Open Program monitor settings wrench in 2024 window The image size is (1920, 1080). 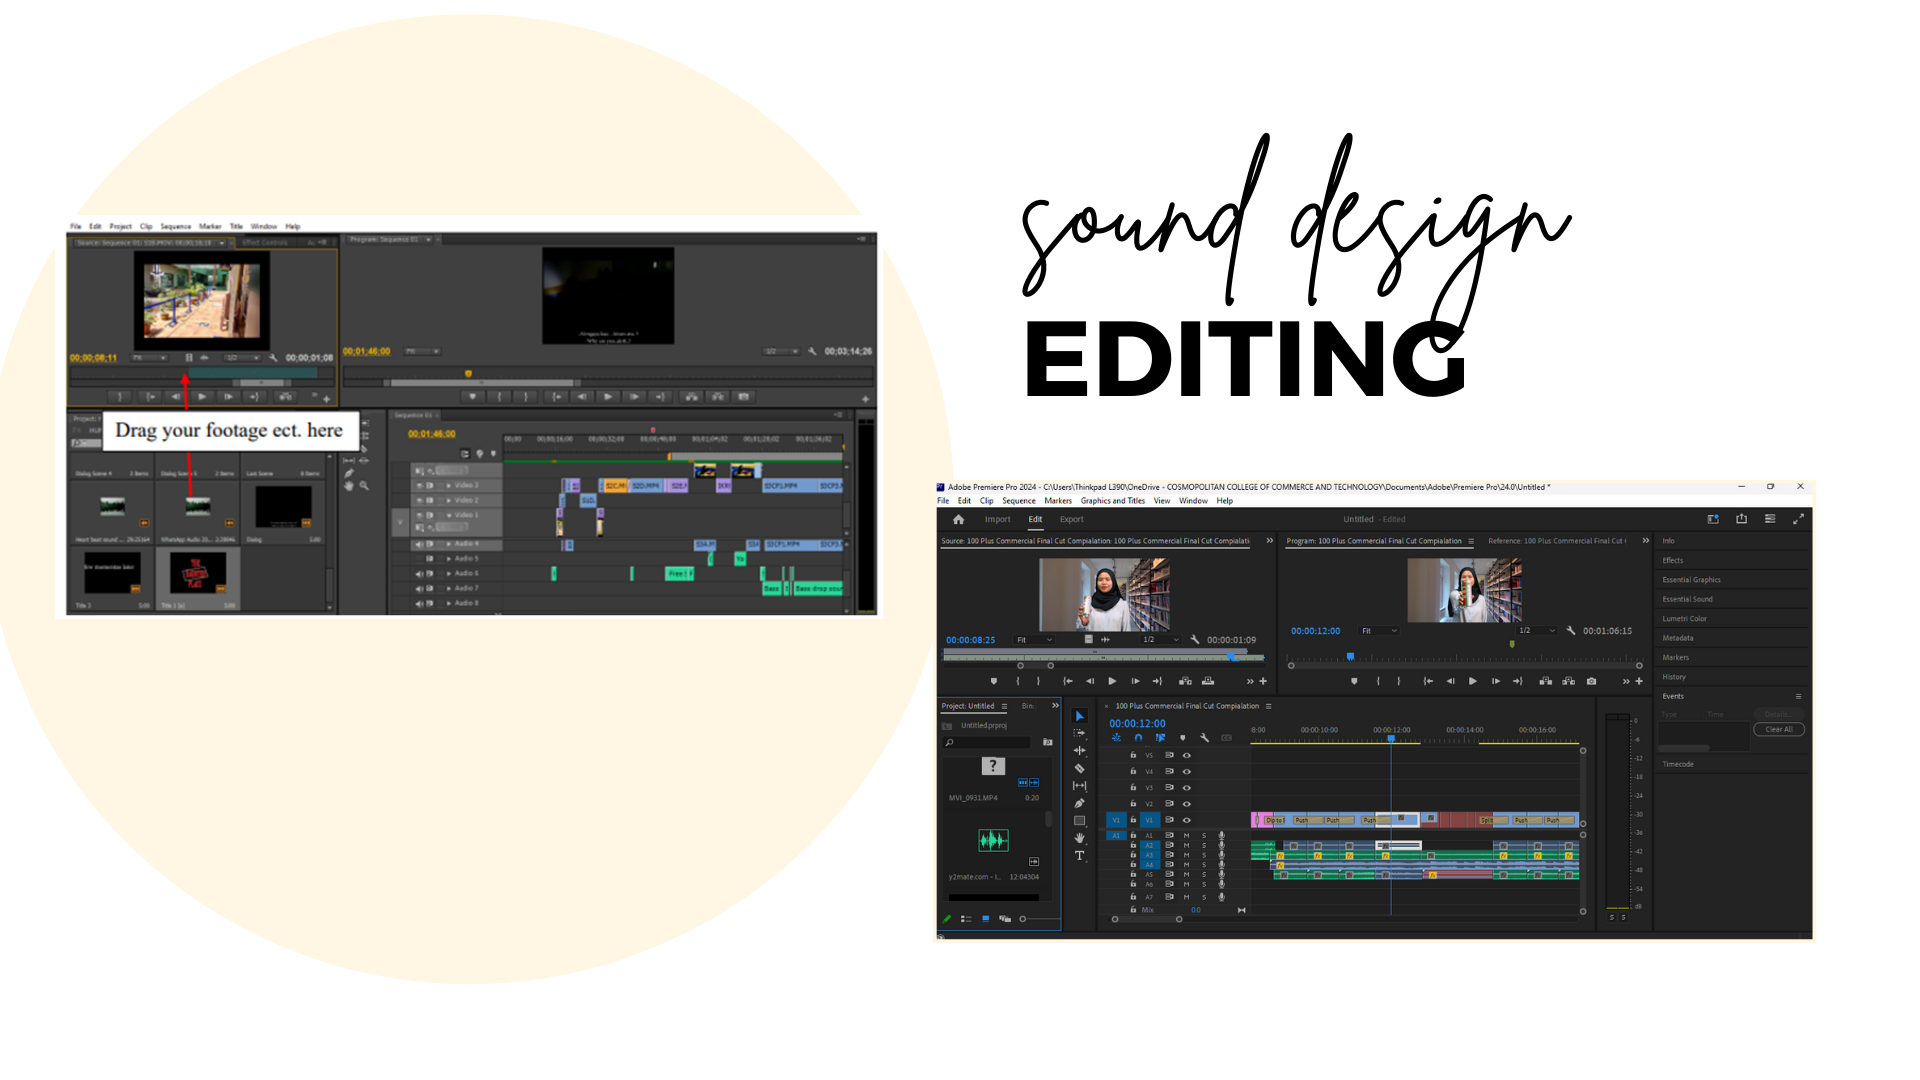pyautogui.click(x=1570, y=631)
